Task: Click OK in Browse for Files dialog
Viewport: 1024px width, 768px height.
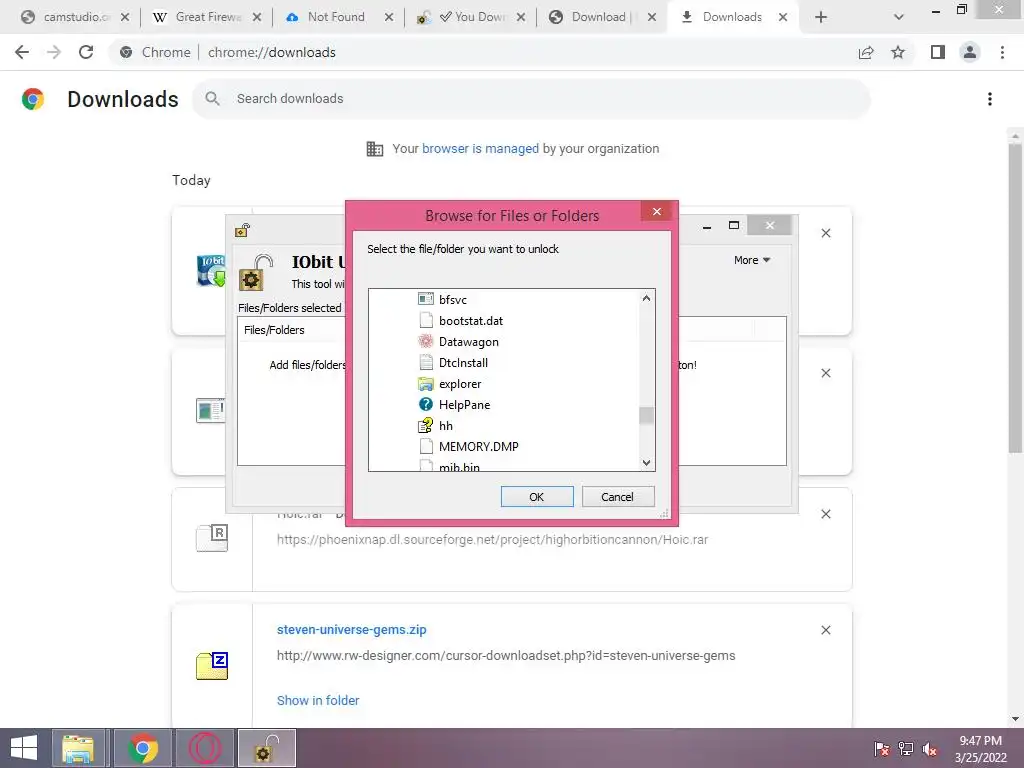Action: coord(537,497)
